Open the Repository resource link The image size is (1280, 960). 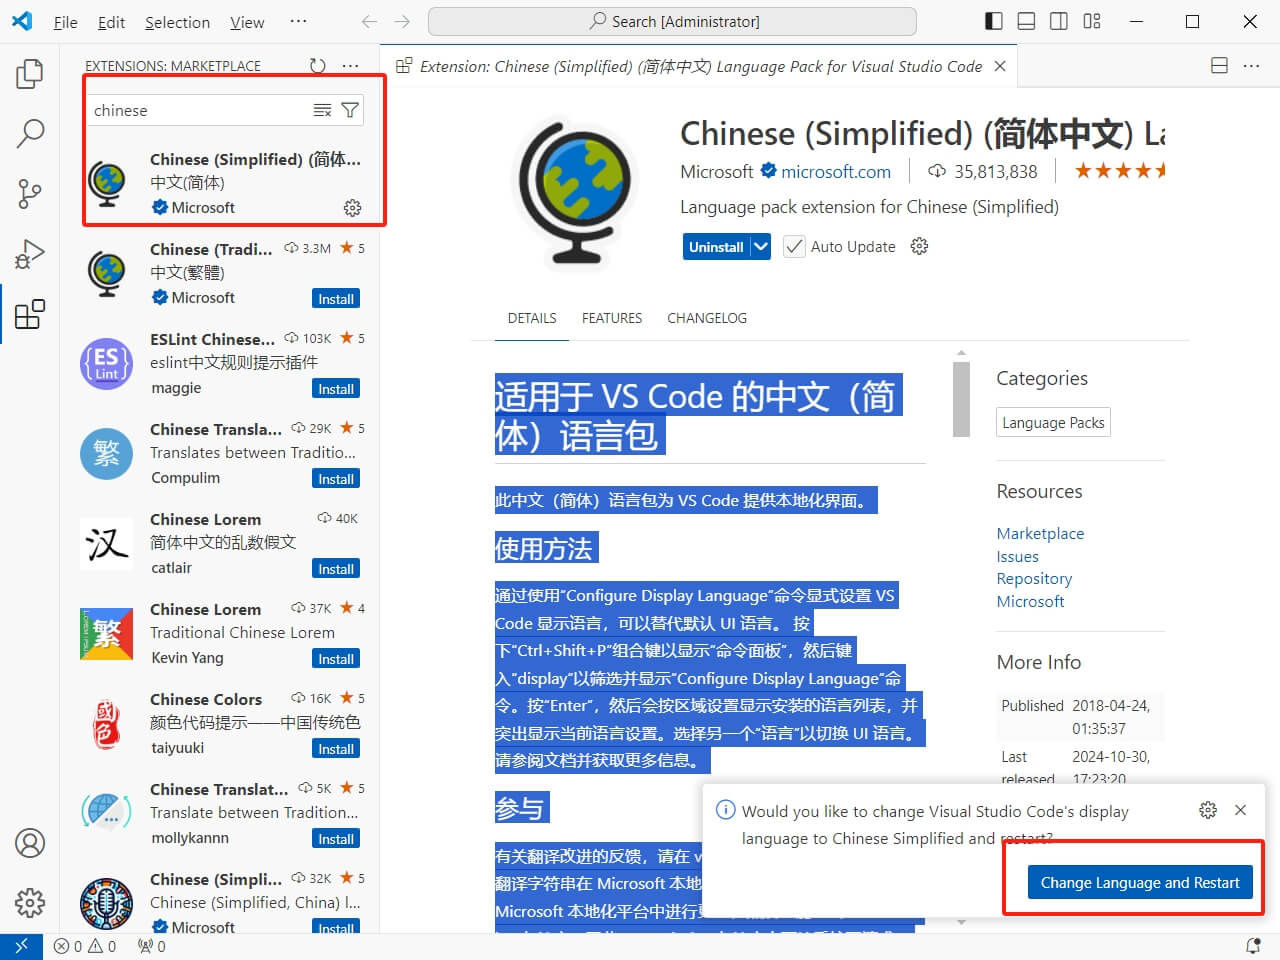click(x=1034, y=578)
